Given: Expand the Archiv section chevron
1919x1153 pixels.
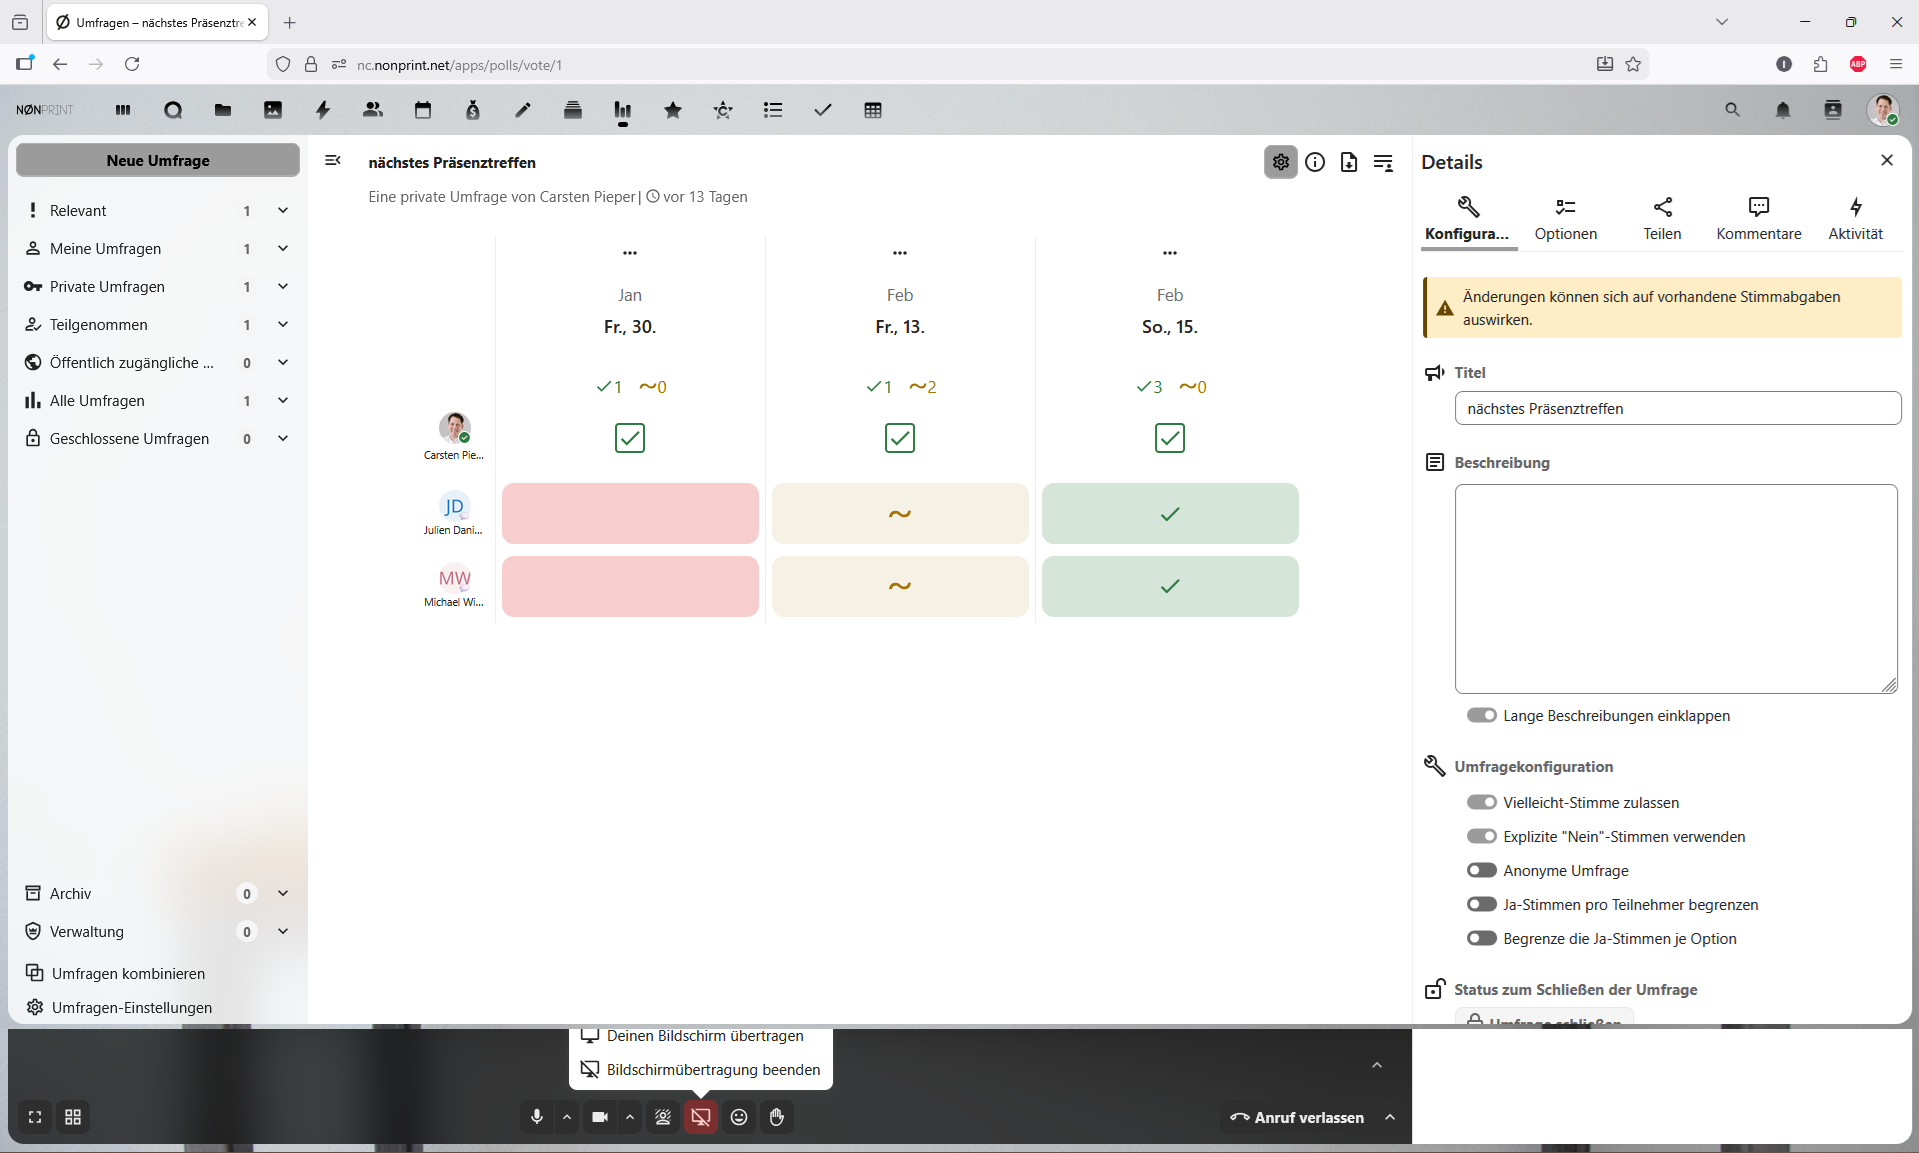Looking at the screenshot, I should (x=283, y=893).
